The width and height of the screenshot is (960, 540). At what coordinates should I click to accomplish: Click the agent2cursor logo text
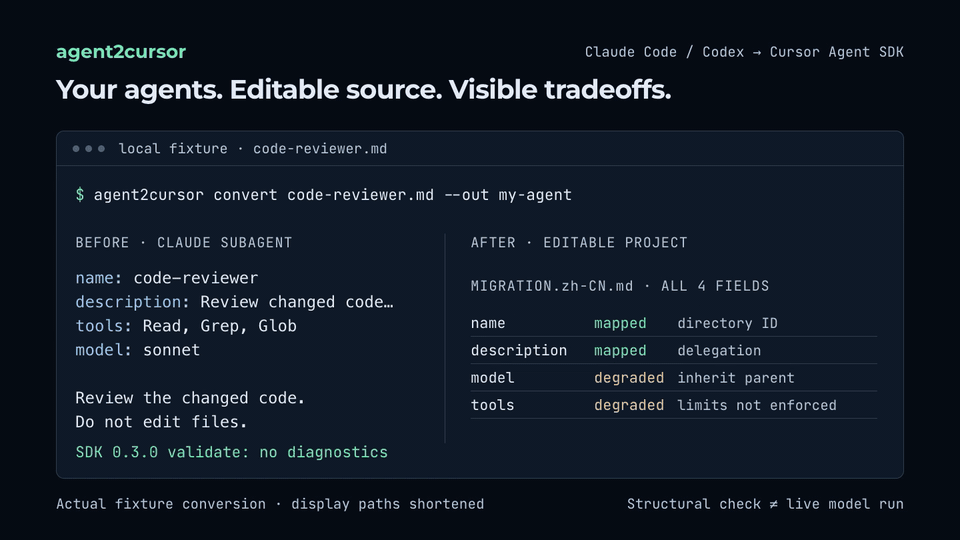coord(121,52)
